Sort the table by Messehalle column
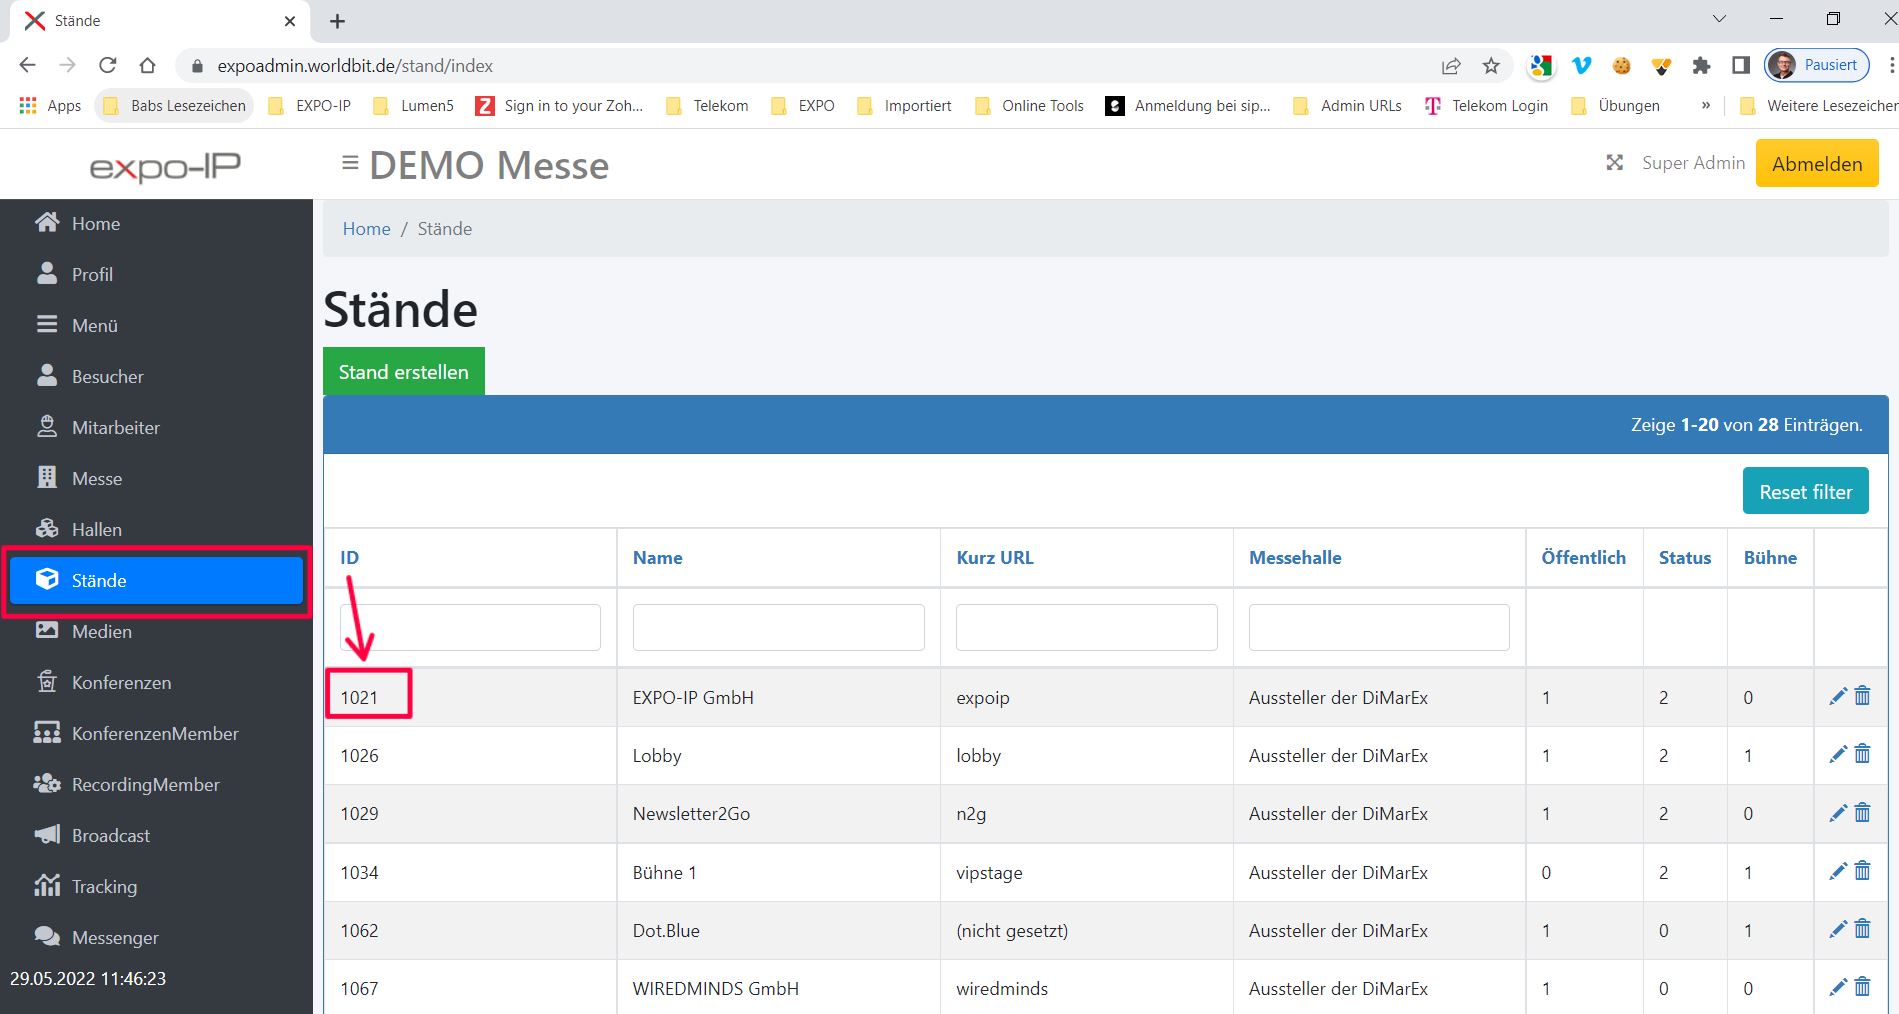This screenshot has height=1014, width=1899. click(x=1295, y=558)
